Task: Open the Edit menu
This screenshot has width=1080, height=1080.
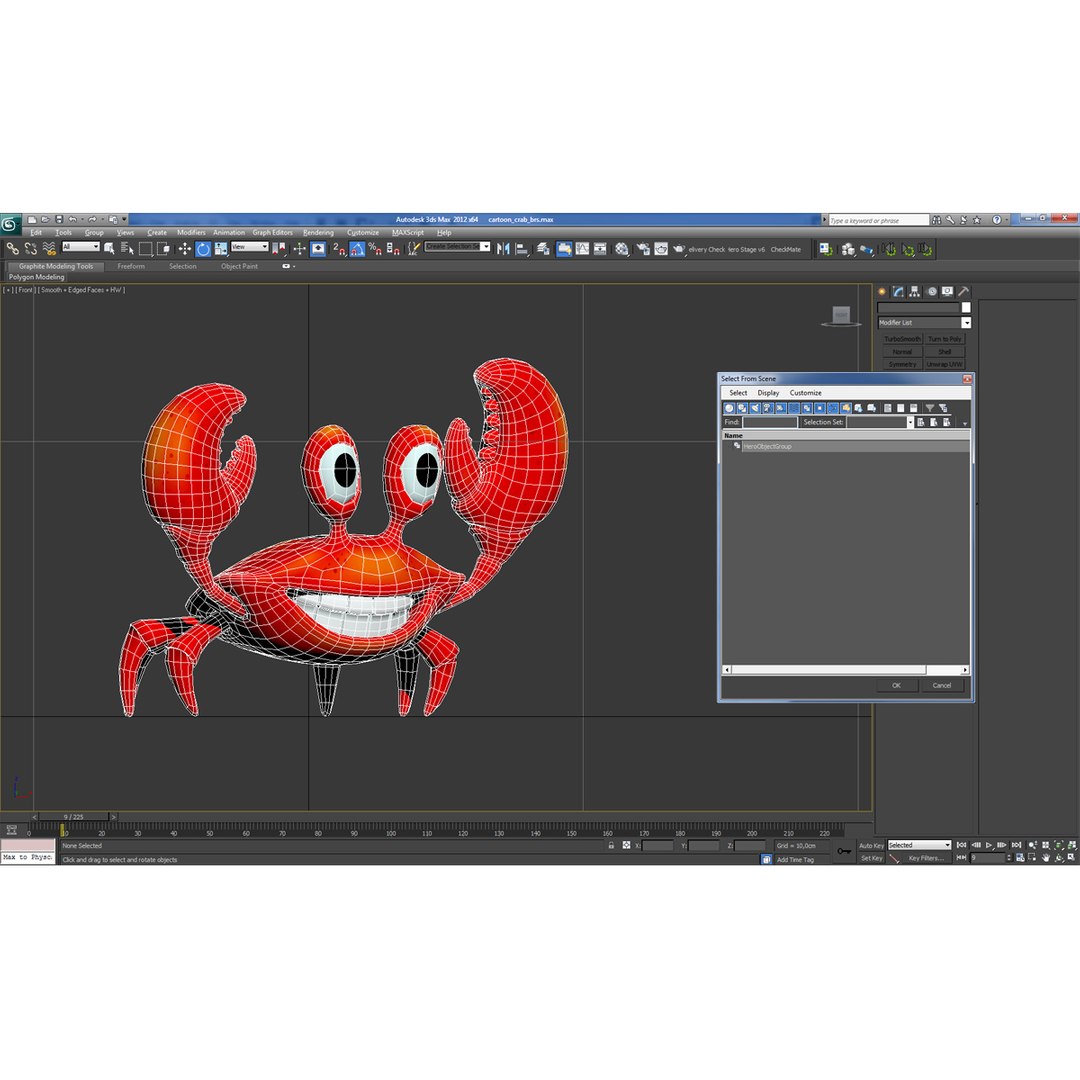Action: 36,233
